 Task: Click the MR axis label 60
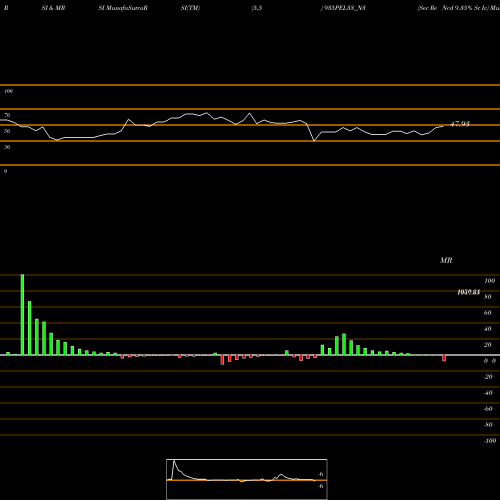(488, 313)
